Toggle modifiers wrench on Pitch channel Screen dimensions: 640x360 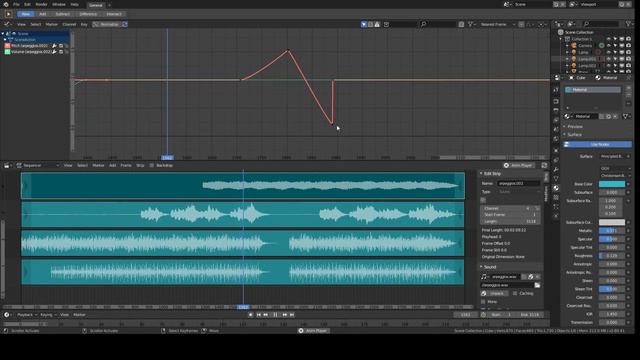[54, 46]
